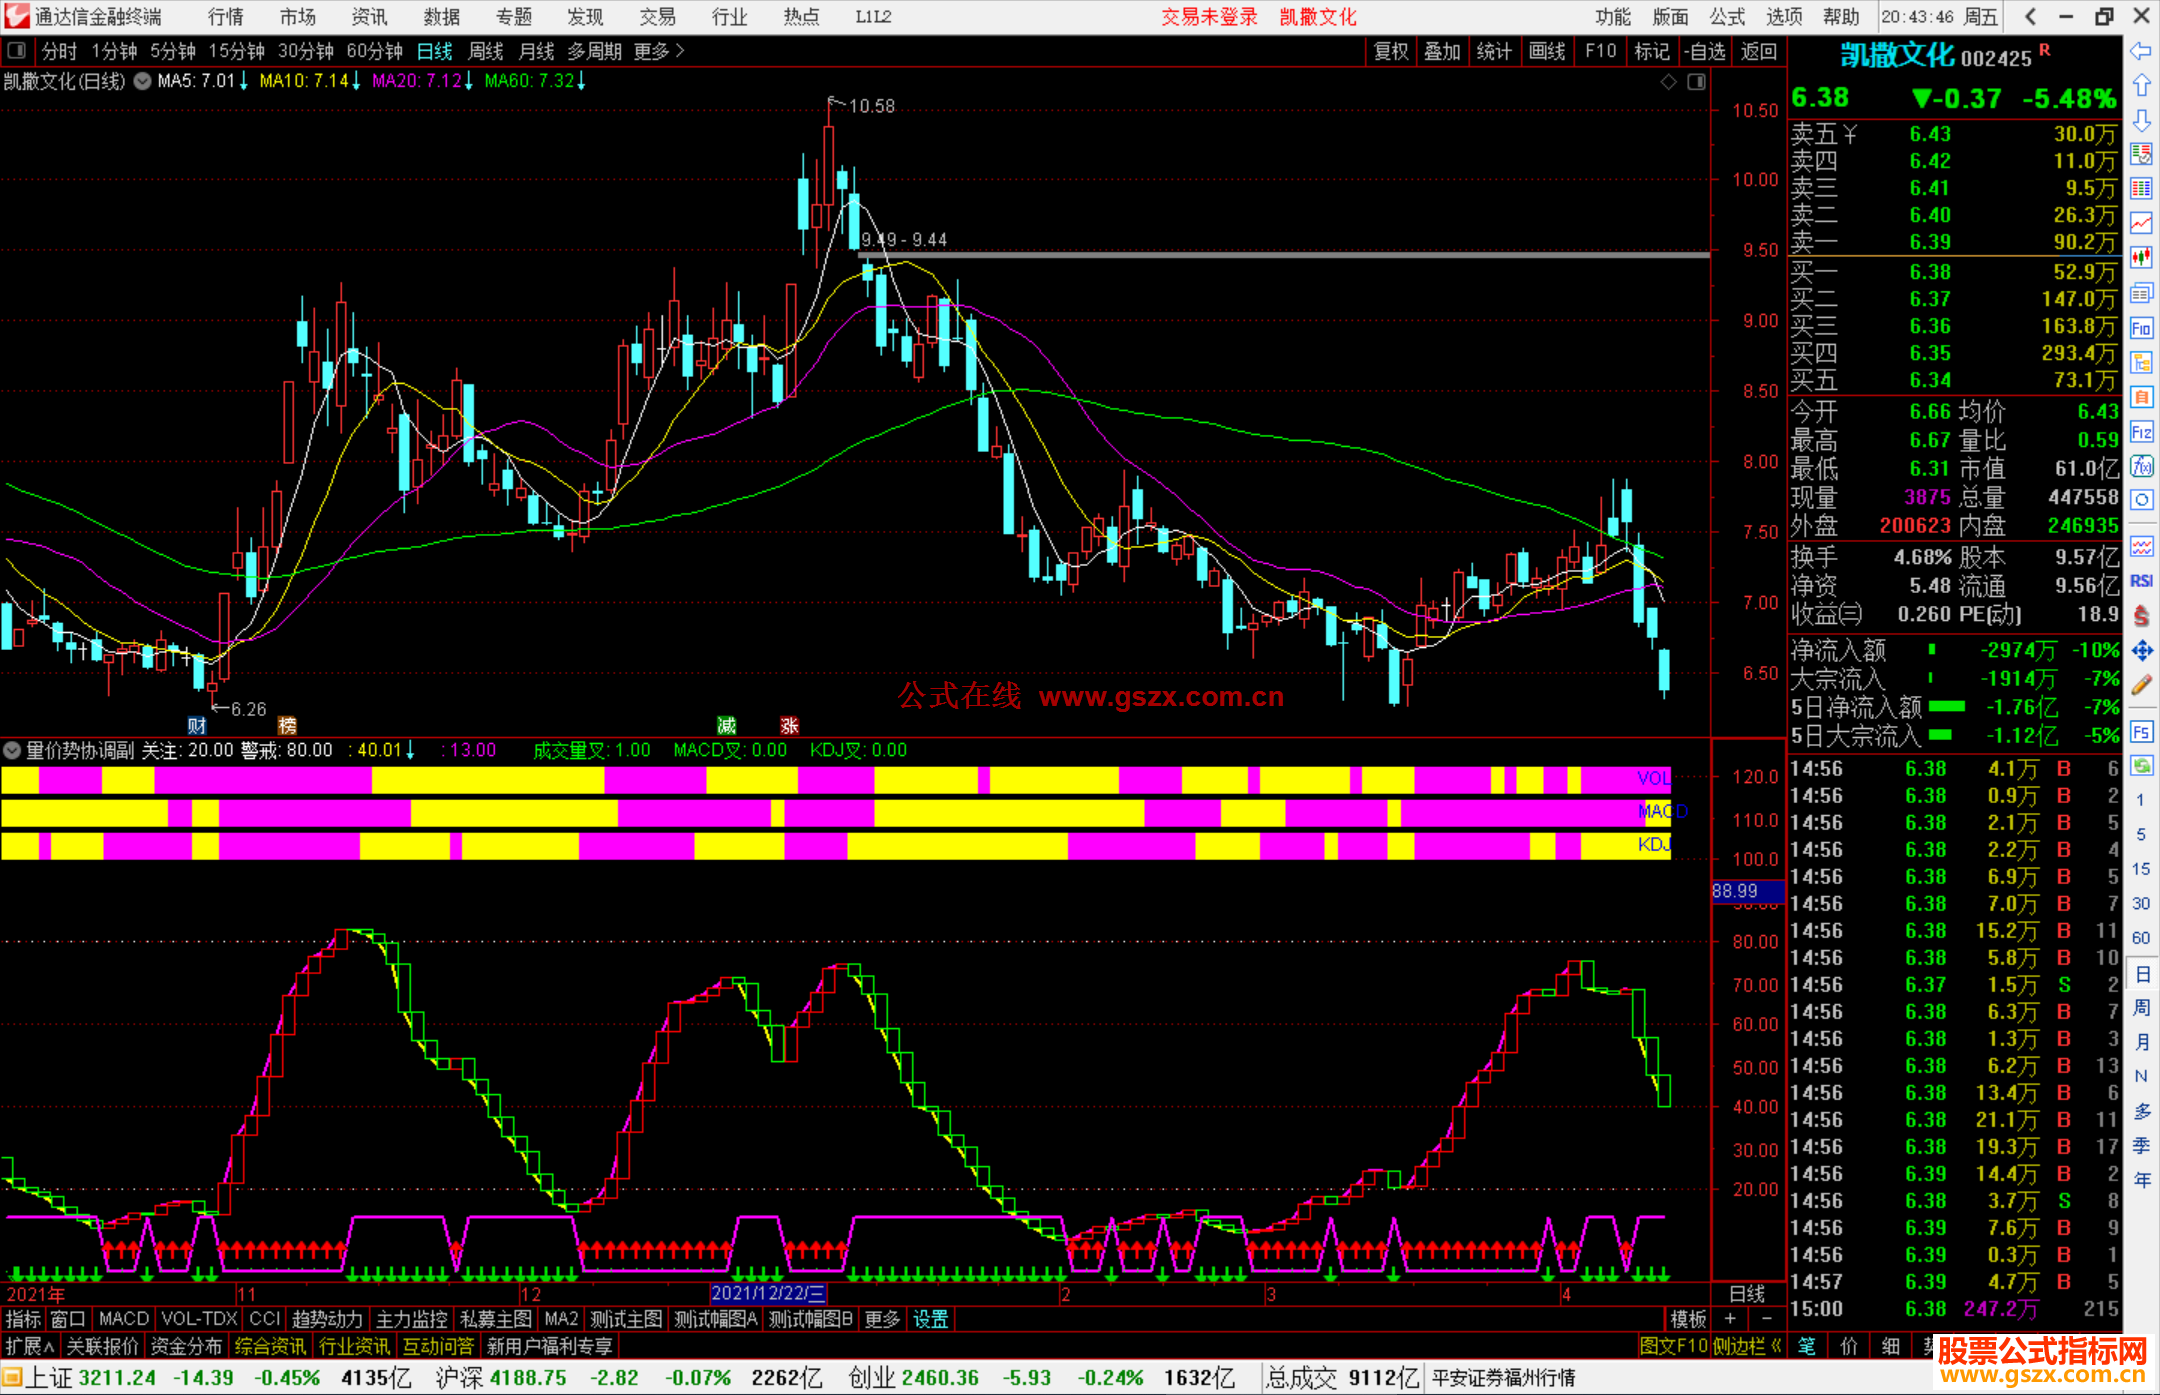Switch to 15分钟 period
This screenshot has height=1395, width=2160.
(x=236, y=51)
